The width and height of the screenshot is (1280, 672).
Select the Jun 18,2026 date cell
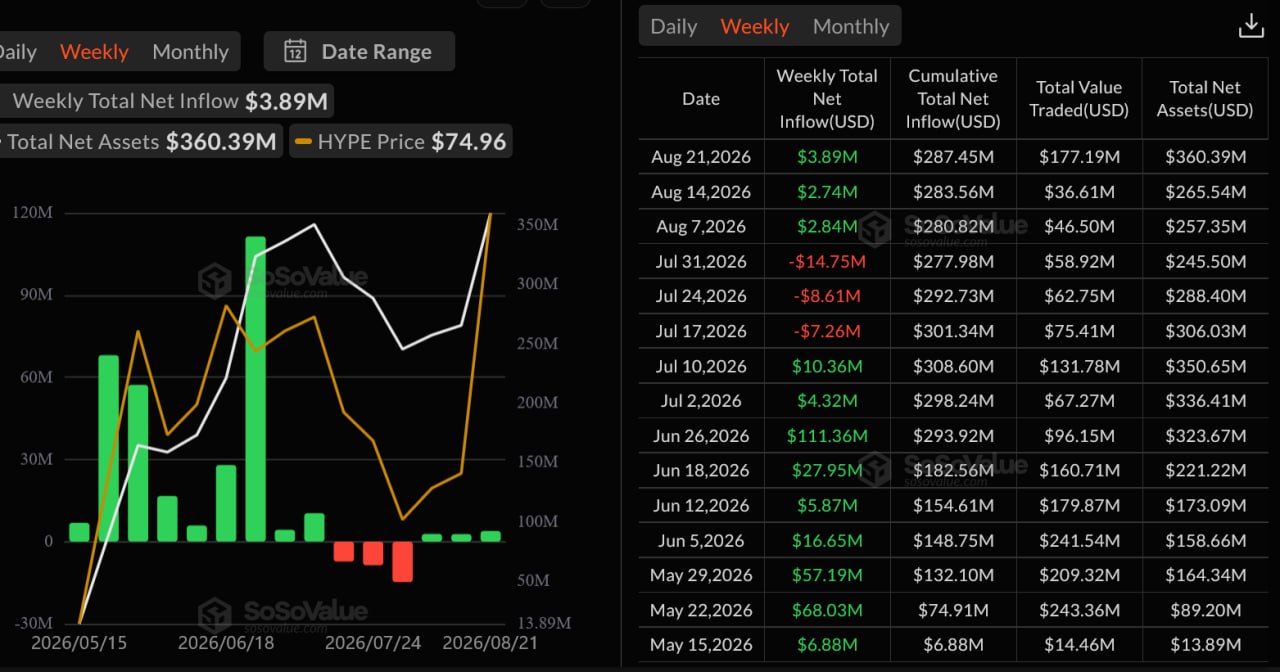pyautogui.click(x=701, y=471)
